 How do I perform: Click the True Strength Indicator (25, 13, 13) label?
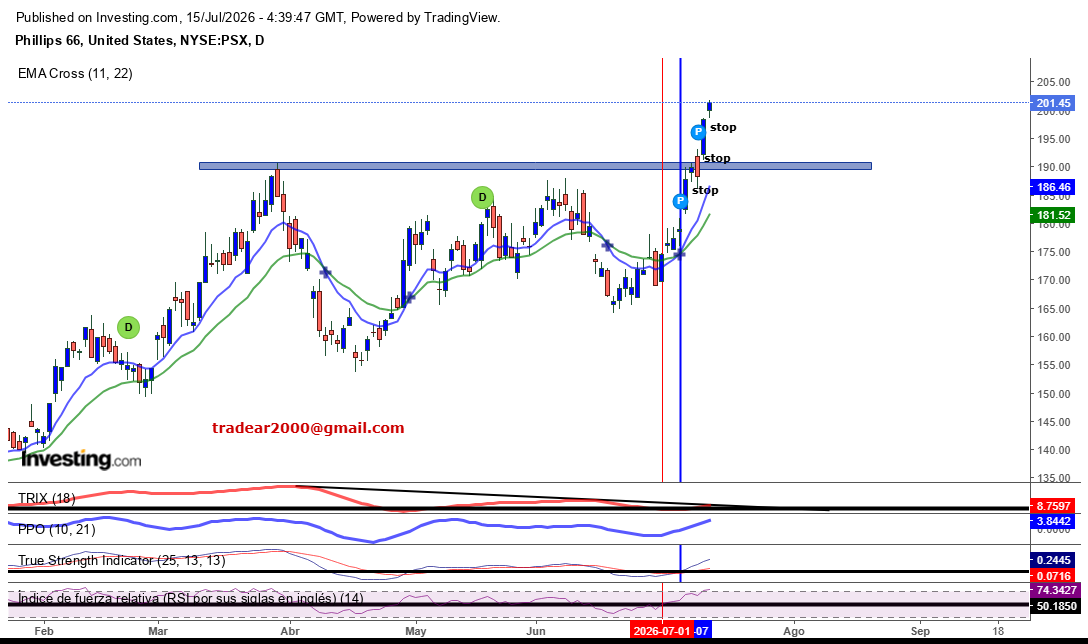(x=121, y=560)
